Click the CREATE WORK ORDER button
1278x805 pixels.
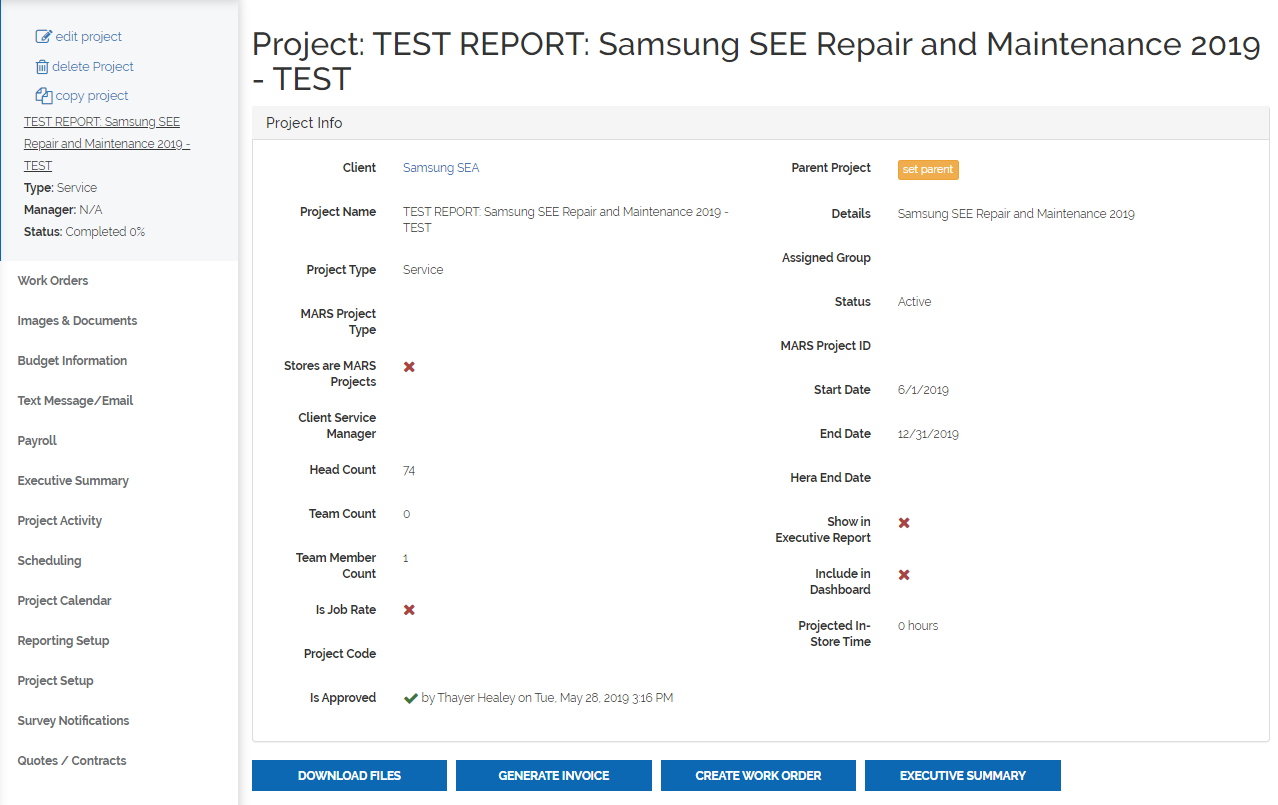(x=758, y=776)
